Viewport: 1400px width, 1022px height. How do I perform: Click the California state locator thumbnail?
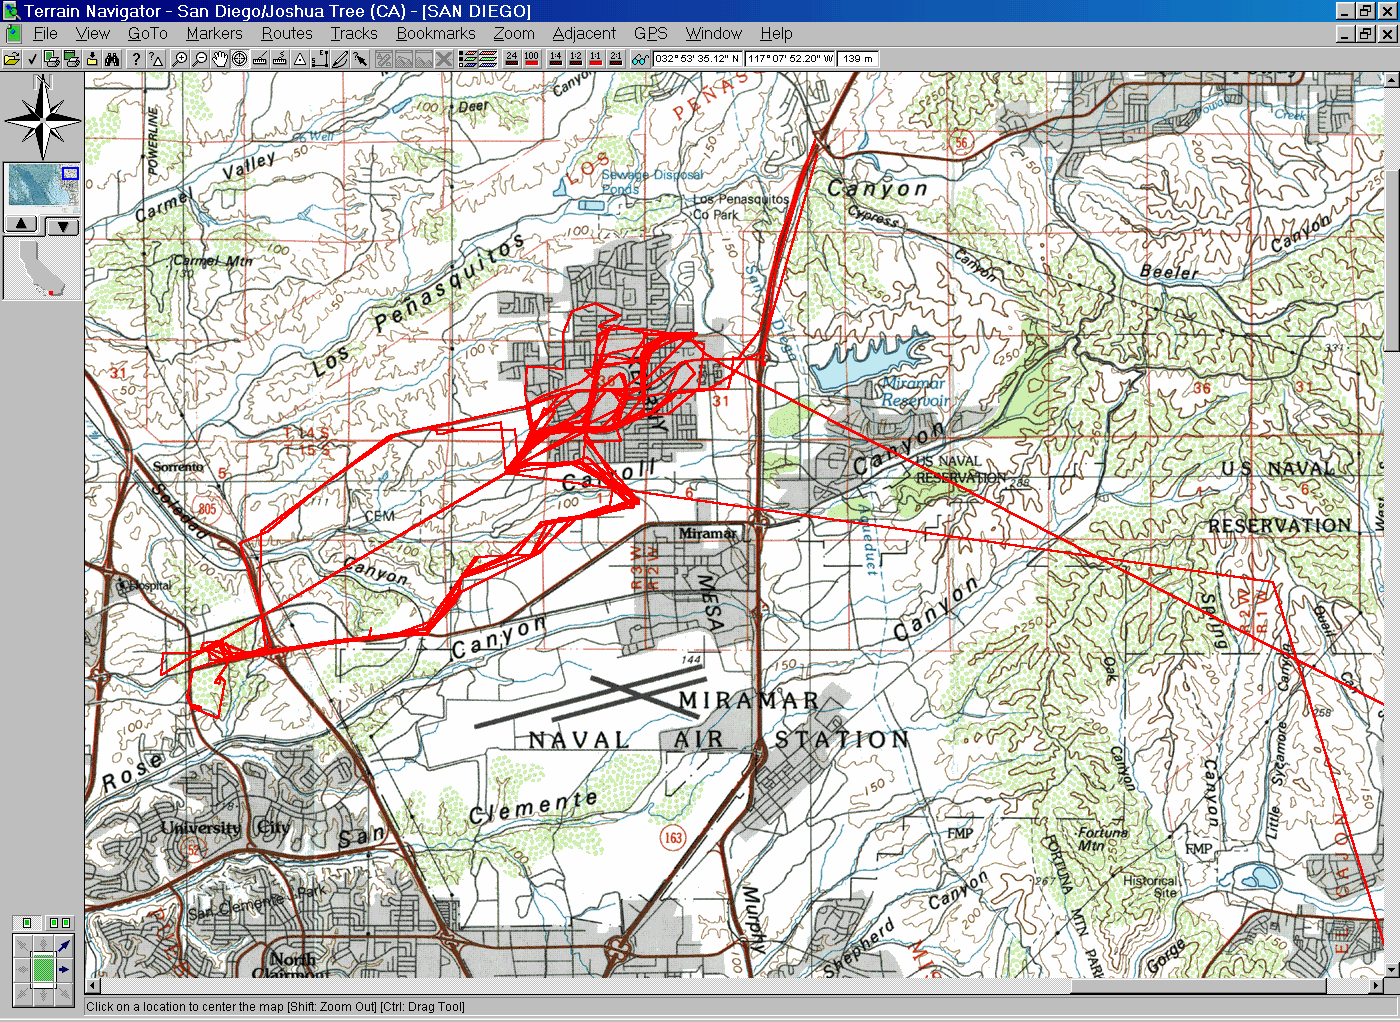[x=43, y=268]
